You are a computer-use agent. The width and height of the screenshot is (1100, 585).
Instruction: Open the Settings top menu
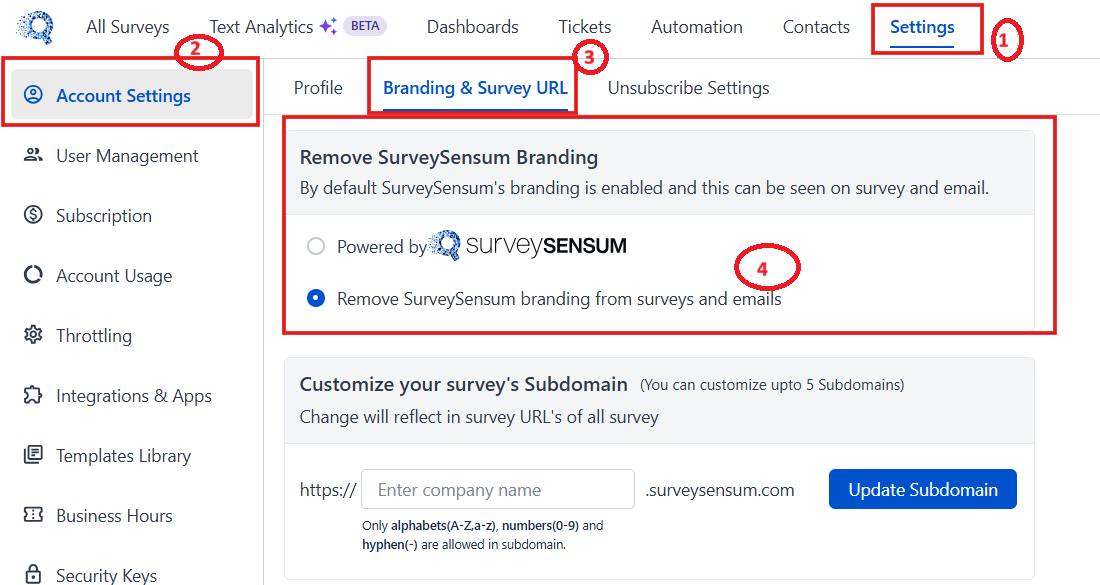[922, 27]
